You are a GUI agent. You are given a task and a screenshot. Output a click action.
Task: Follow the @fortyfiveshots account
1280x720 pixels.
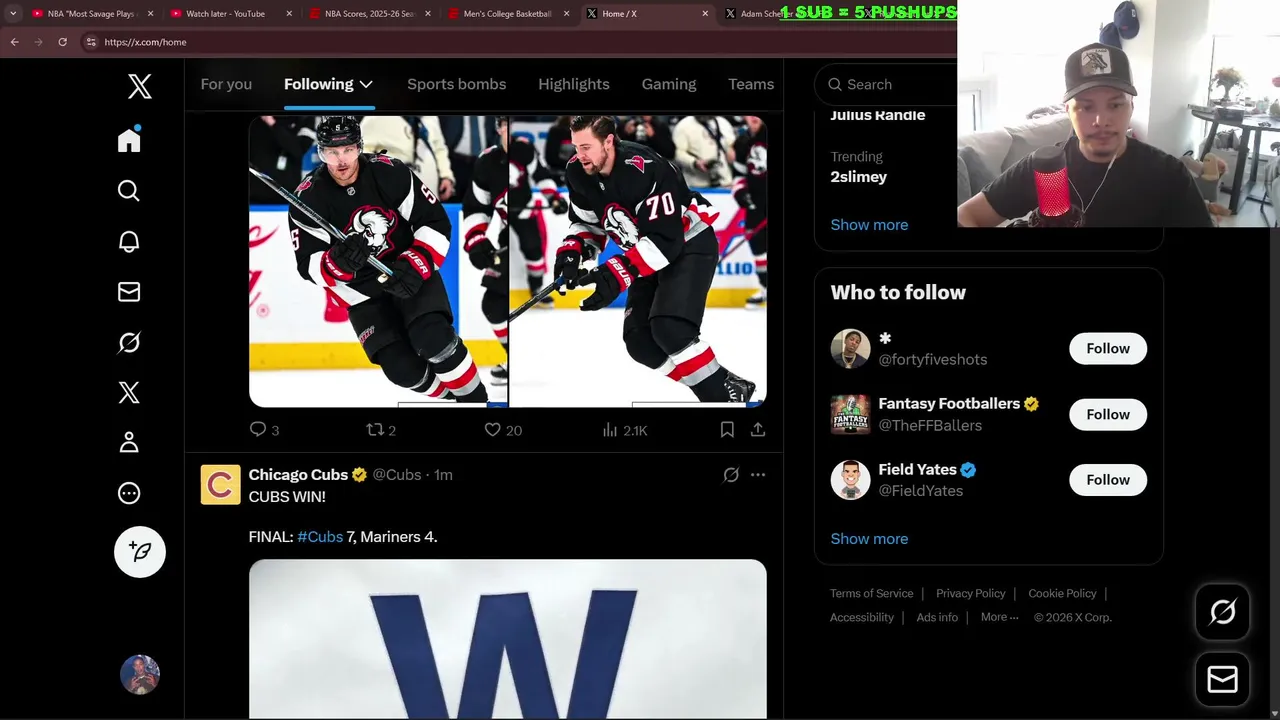coord(1108,348)
